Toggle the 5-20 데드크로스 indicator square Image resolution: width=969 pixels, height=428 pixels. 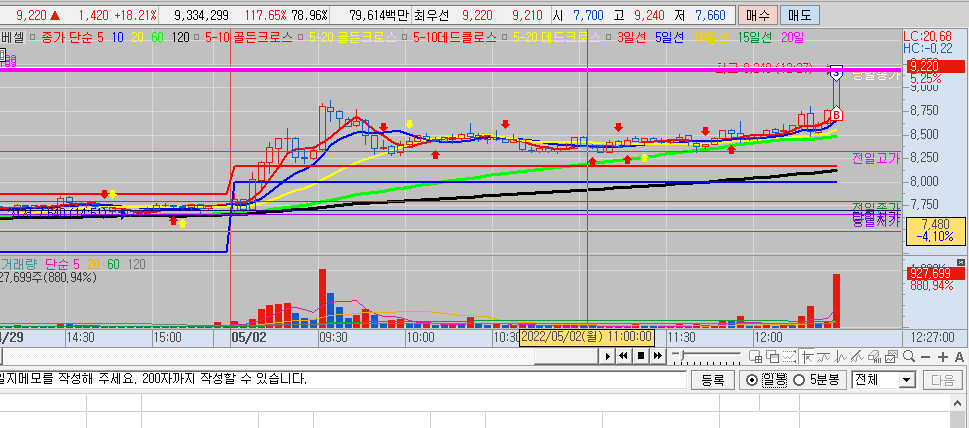coord(504,37)
